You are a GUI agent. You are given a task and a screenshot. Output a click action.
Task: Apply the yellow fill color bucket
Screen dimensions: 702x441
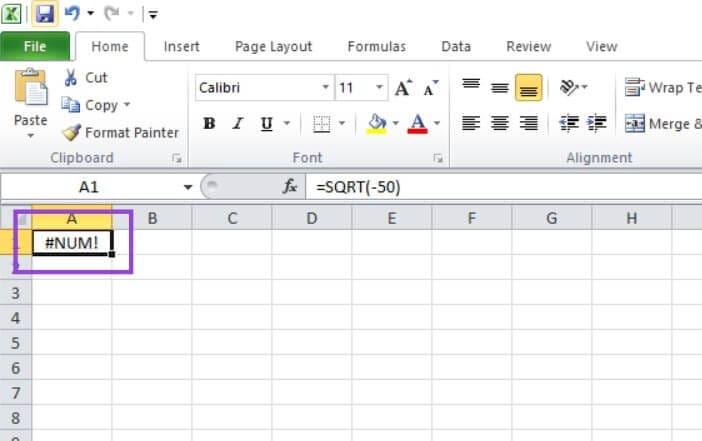[377, 124]
